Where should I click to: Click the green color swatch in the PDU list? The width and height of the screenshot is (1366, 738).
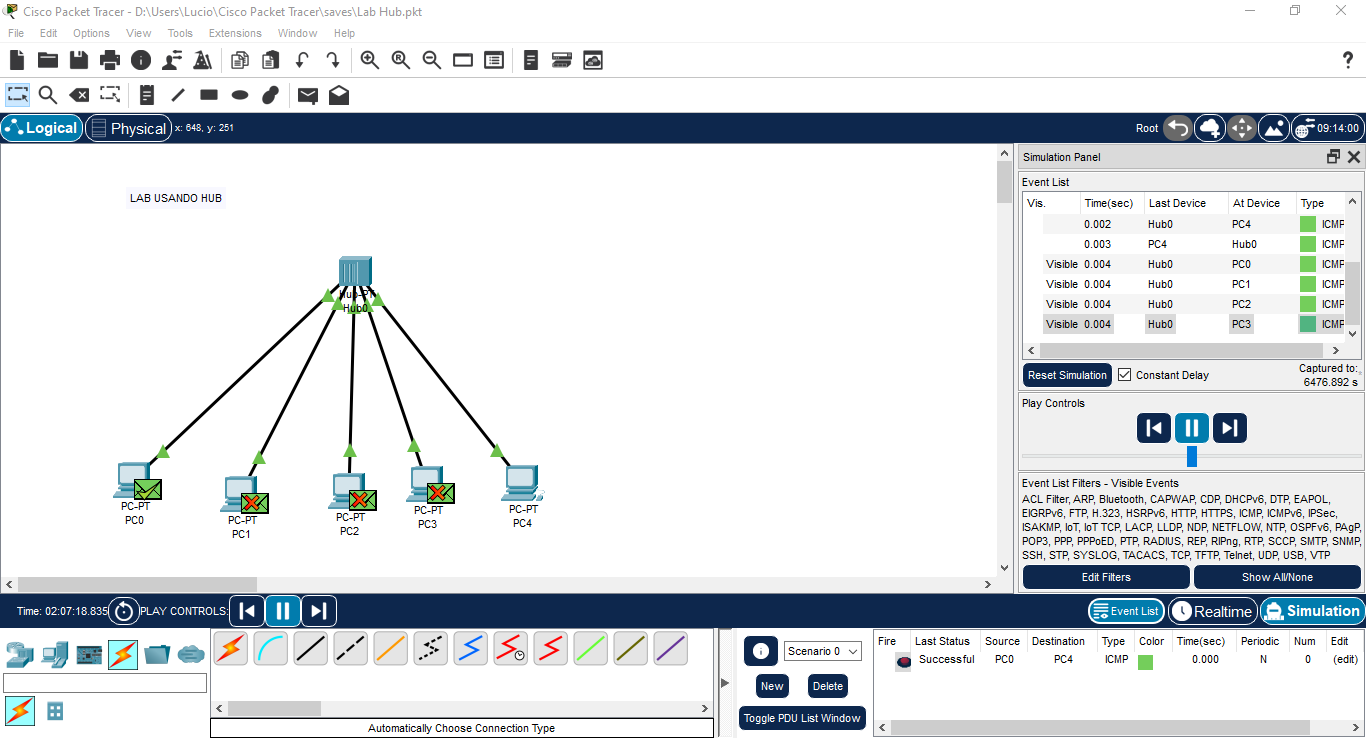pos(1145,662)
